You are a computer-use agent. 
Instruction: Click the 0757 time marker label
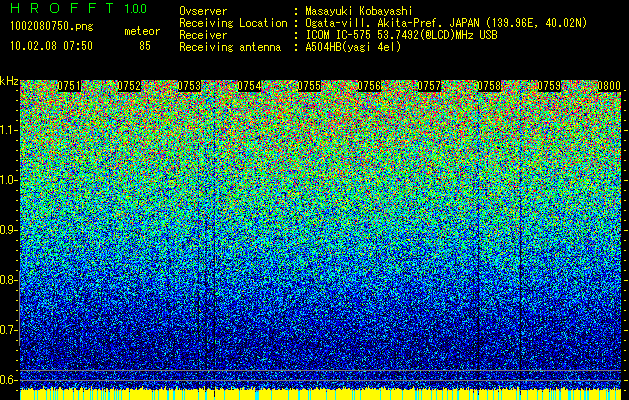(x=429, y=86)
